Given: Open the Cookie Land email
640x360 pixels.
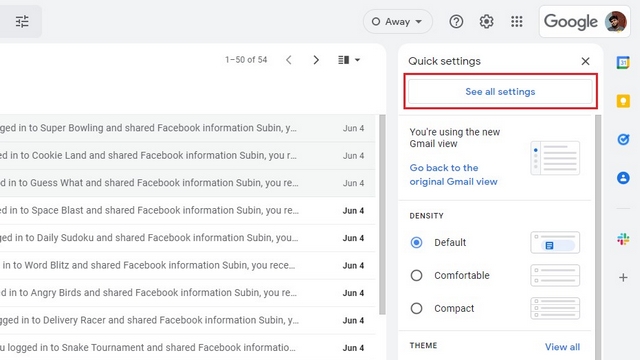Looking at the screenshot, I should coord(187,156).
